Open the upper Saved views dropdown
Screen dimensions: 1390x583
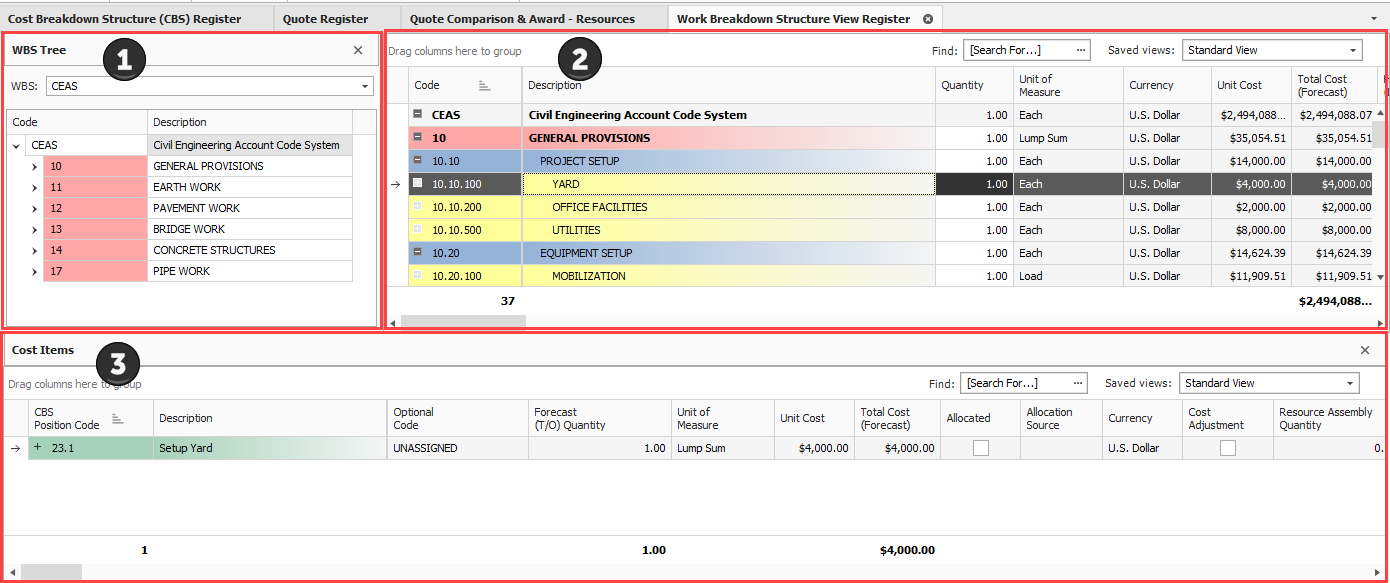pos(1353,50)
